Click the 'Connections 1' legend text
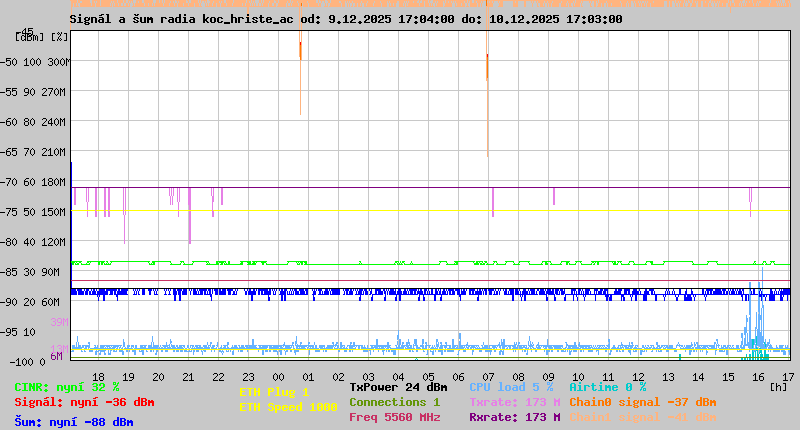Image resolution: width=800 pixels, height=430 pixels. coord(394,402)
